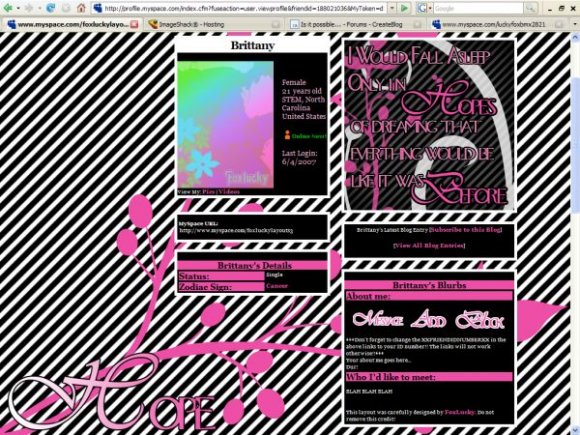
Task: Click the greyed Stop loading button
Action: 66,7
